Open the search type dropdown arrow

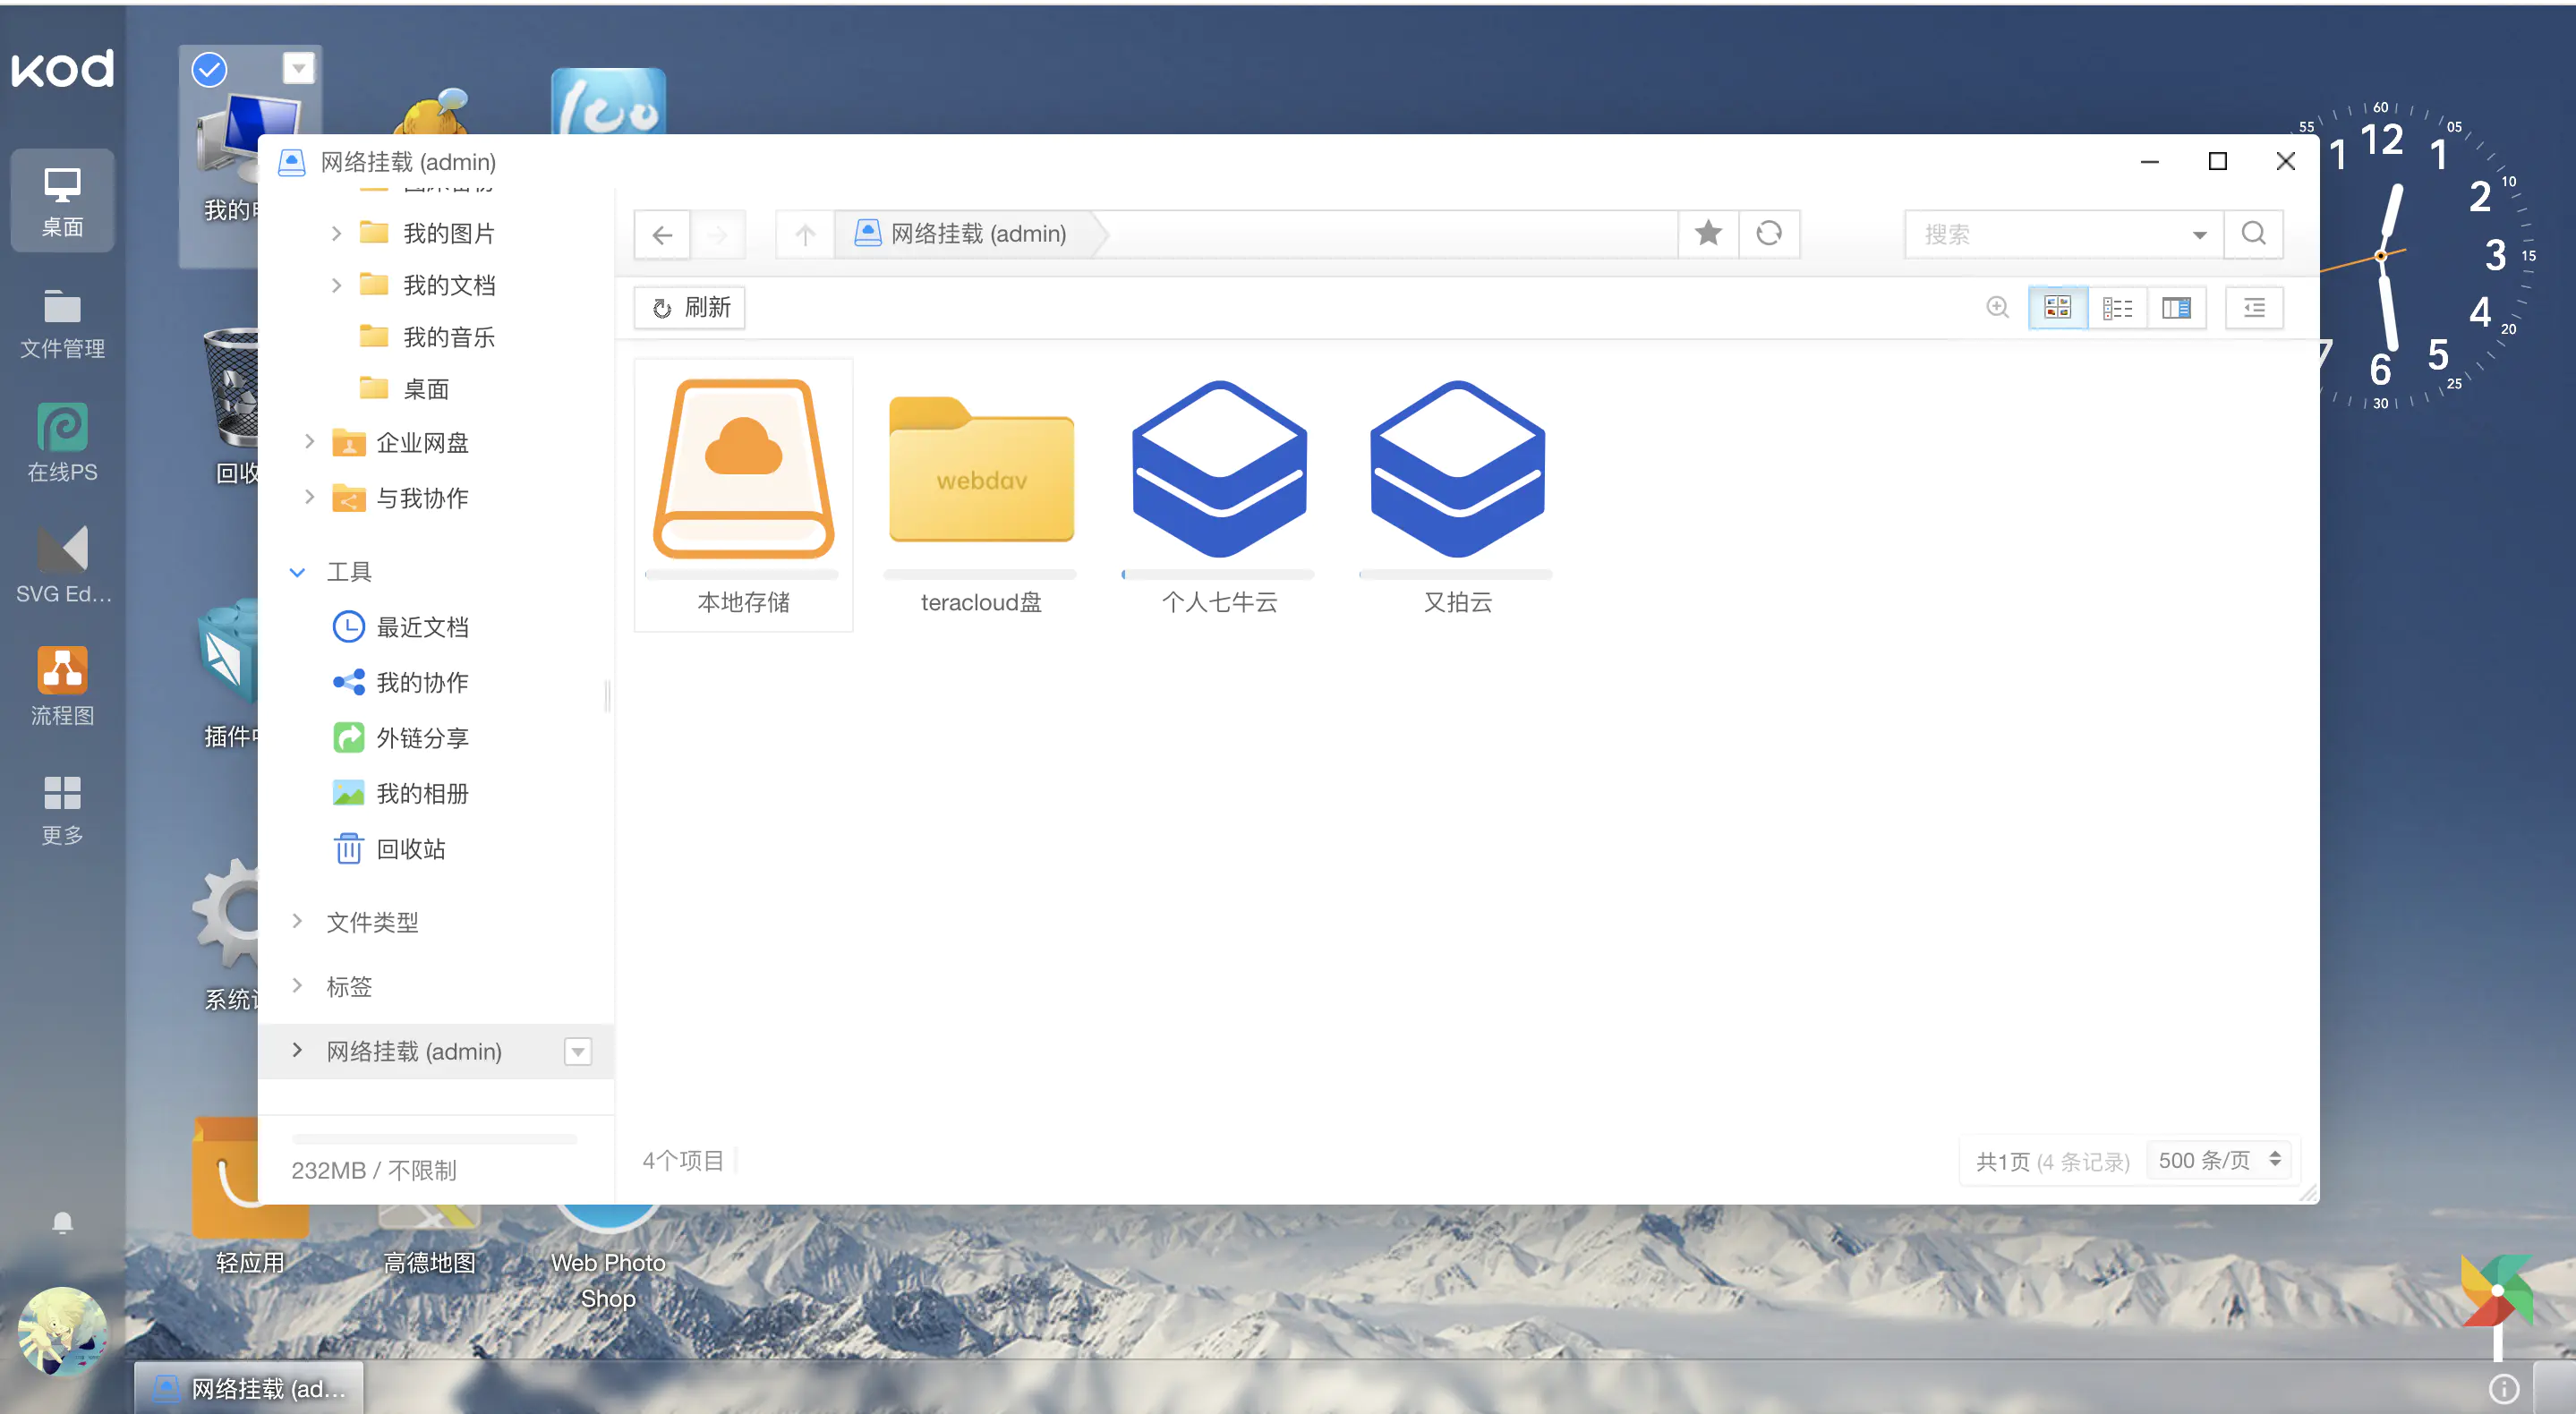point(2199,235)
